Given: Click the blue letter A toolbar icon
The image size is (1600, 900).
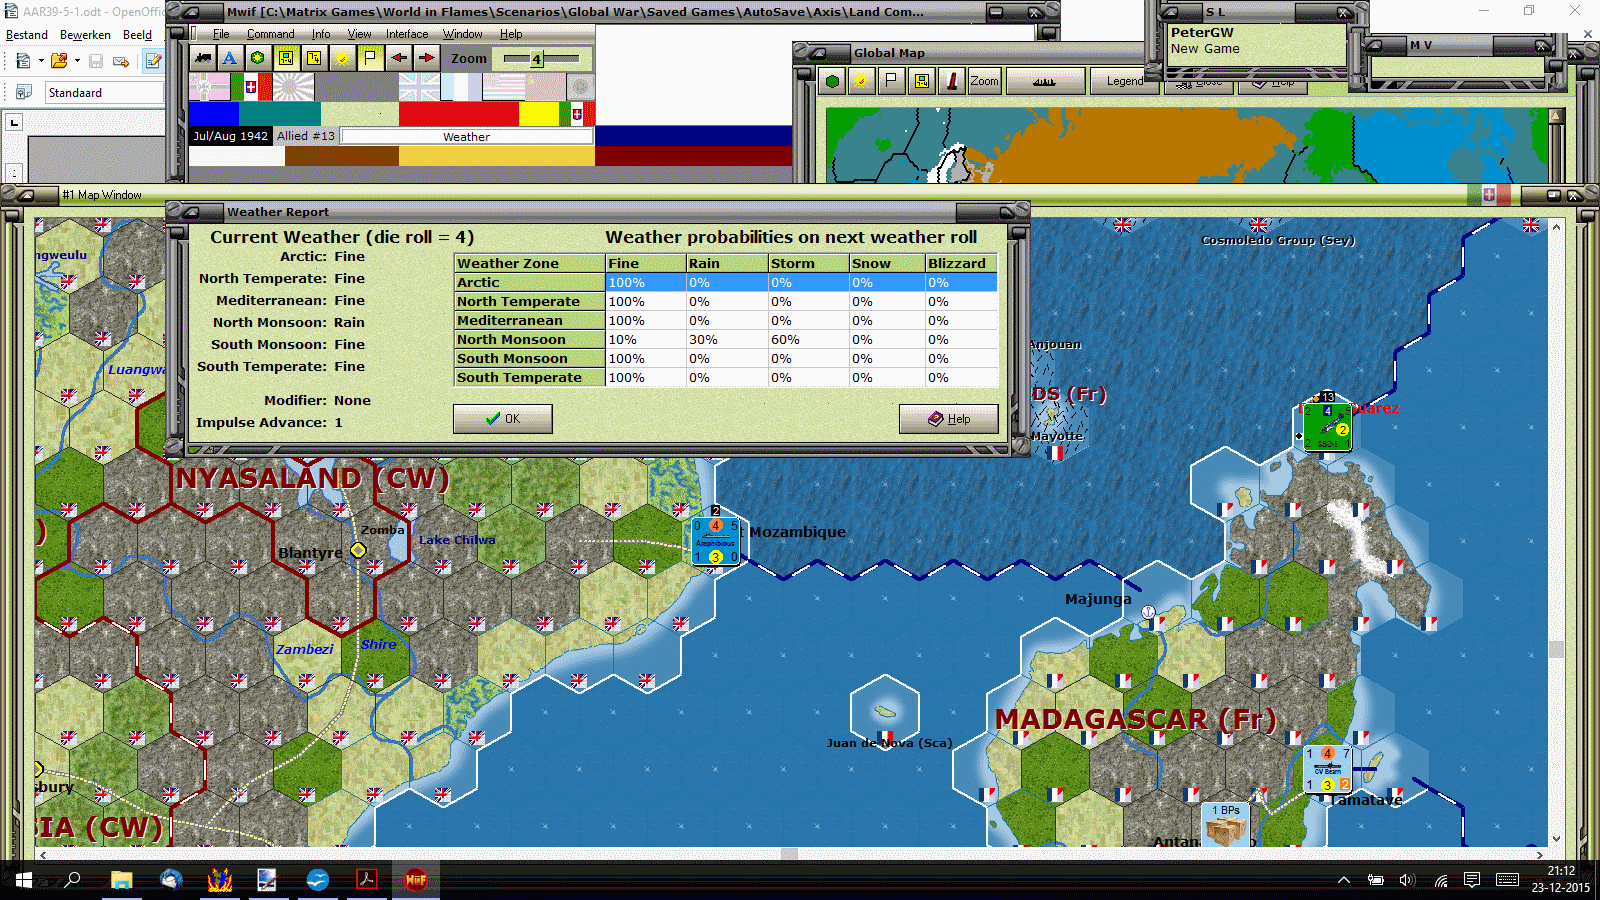Looking at the screenshot, I should click(230, 58).
